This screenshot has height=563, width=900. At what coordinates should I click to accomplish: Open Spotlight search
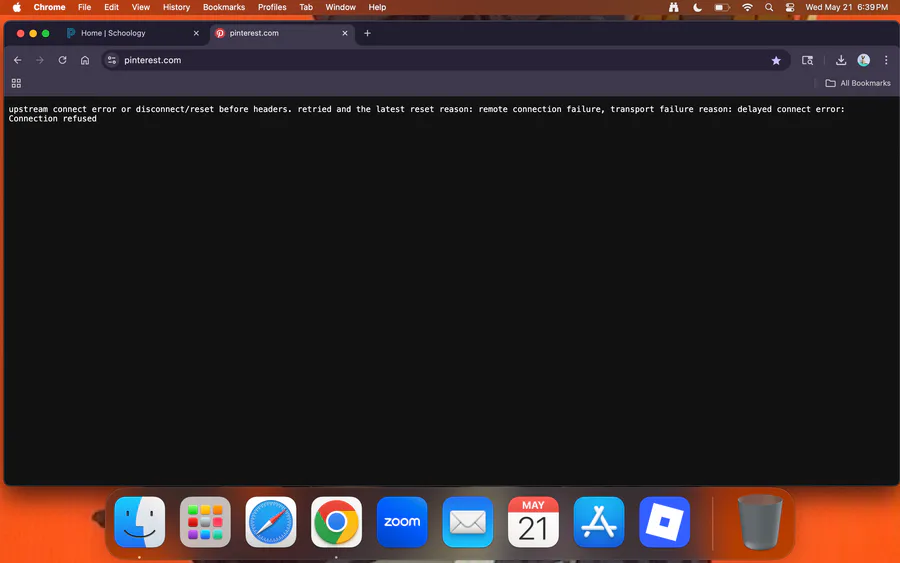(769, 7)
